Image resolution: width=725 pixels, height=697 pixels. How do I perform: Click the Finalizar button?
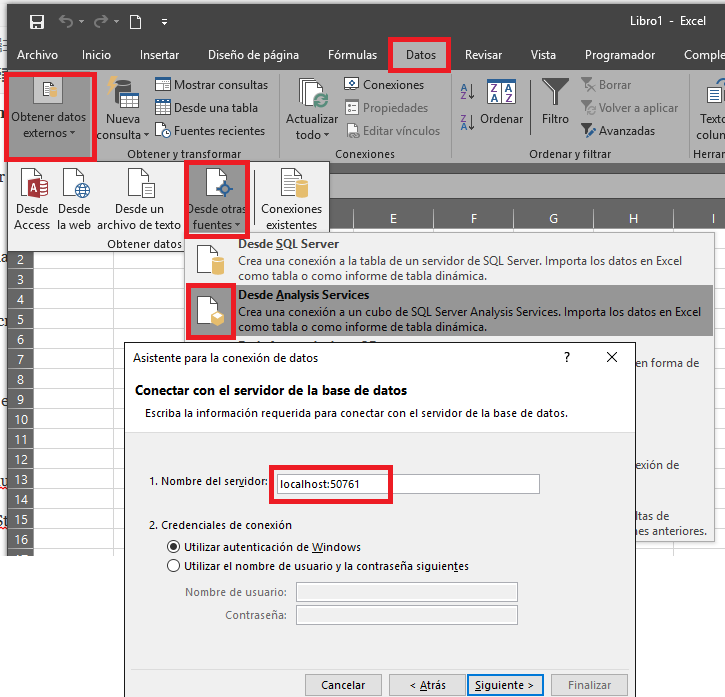589,685
